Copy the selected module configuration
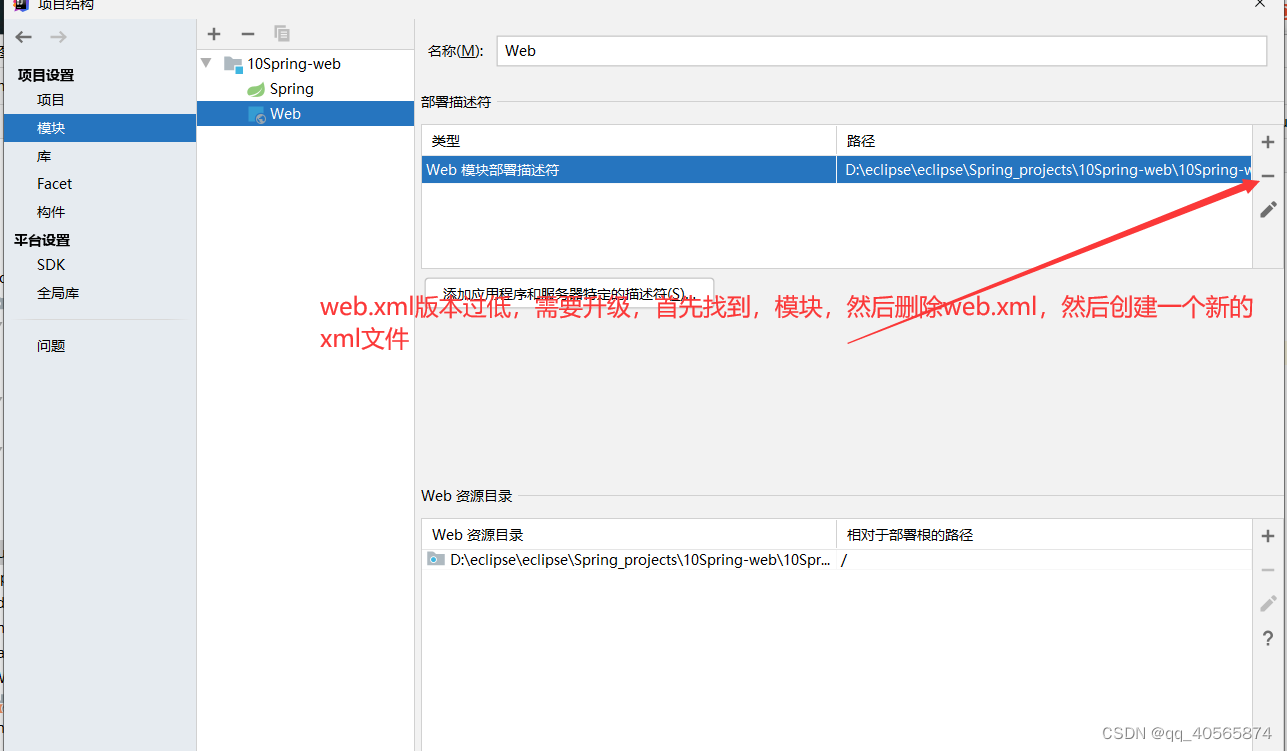 282,34
